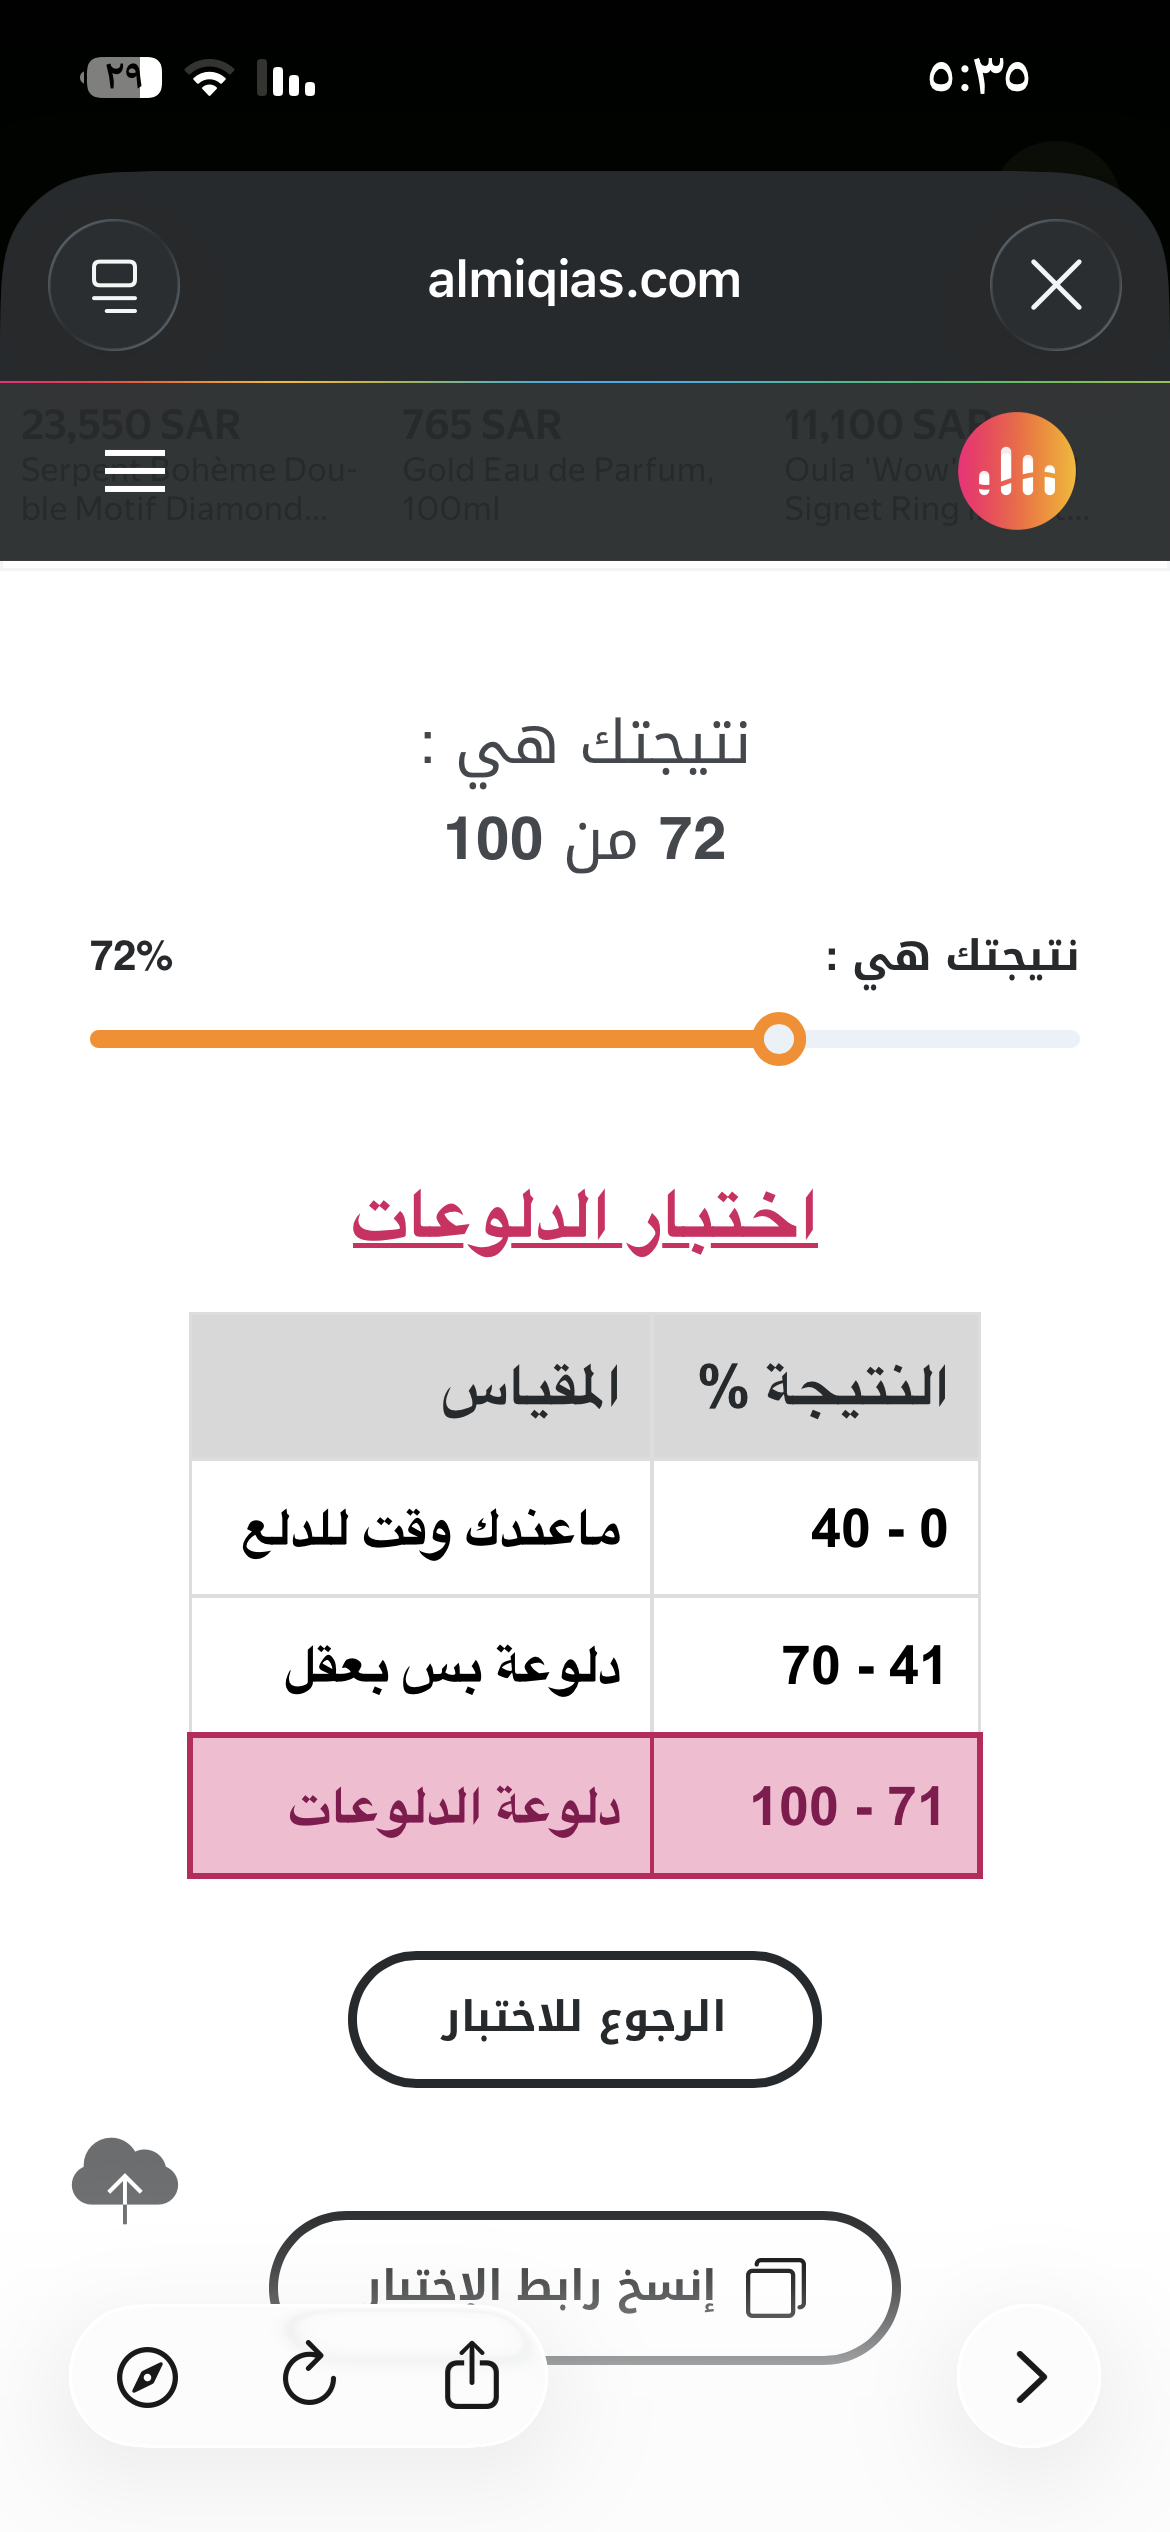Screen dimensions: 1170x2532
Task: Tap the Wi-Fi status bar icon
Action: [x=209, y=77]
